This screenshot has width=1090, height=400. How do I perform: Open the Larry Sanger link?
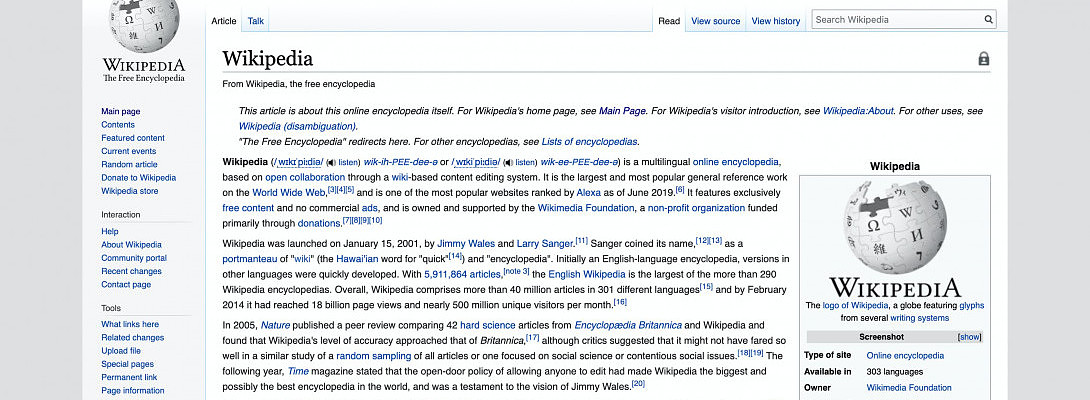545,244
